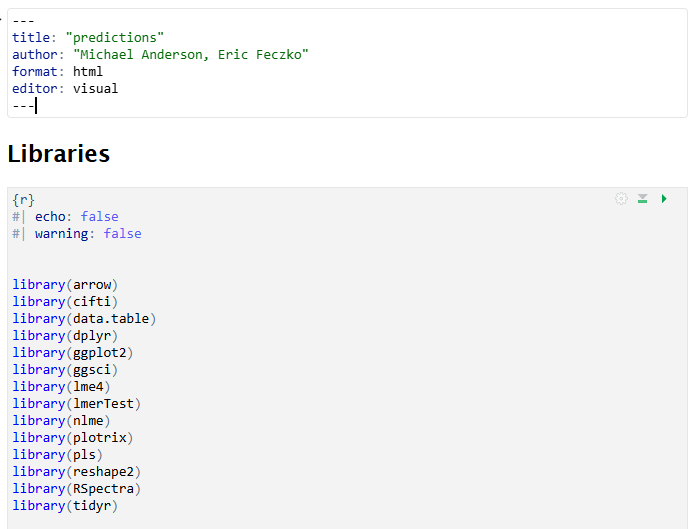Click the echo: false option line
Viewport: 694px width, 529px height.
pyautogui.click(x=65, y=216)
